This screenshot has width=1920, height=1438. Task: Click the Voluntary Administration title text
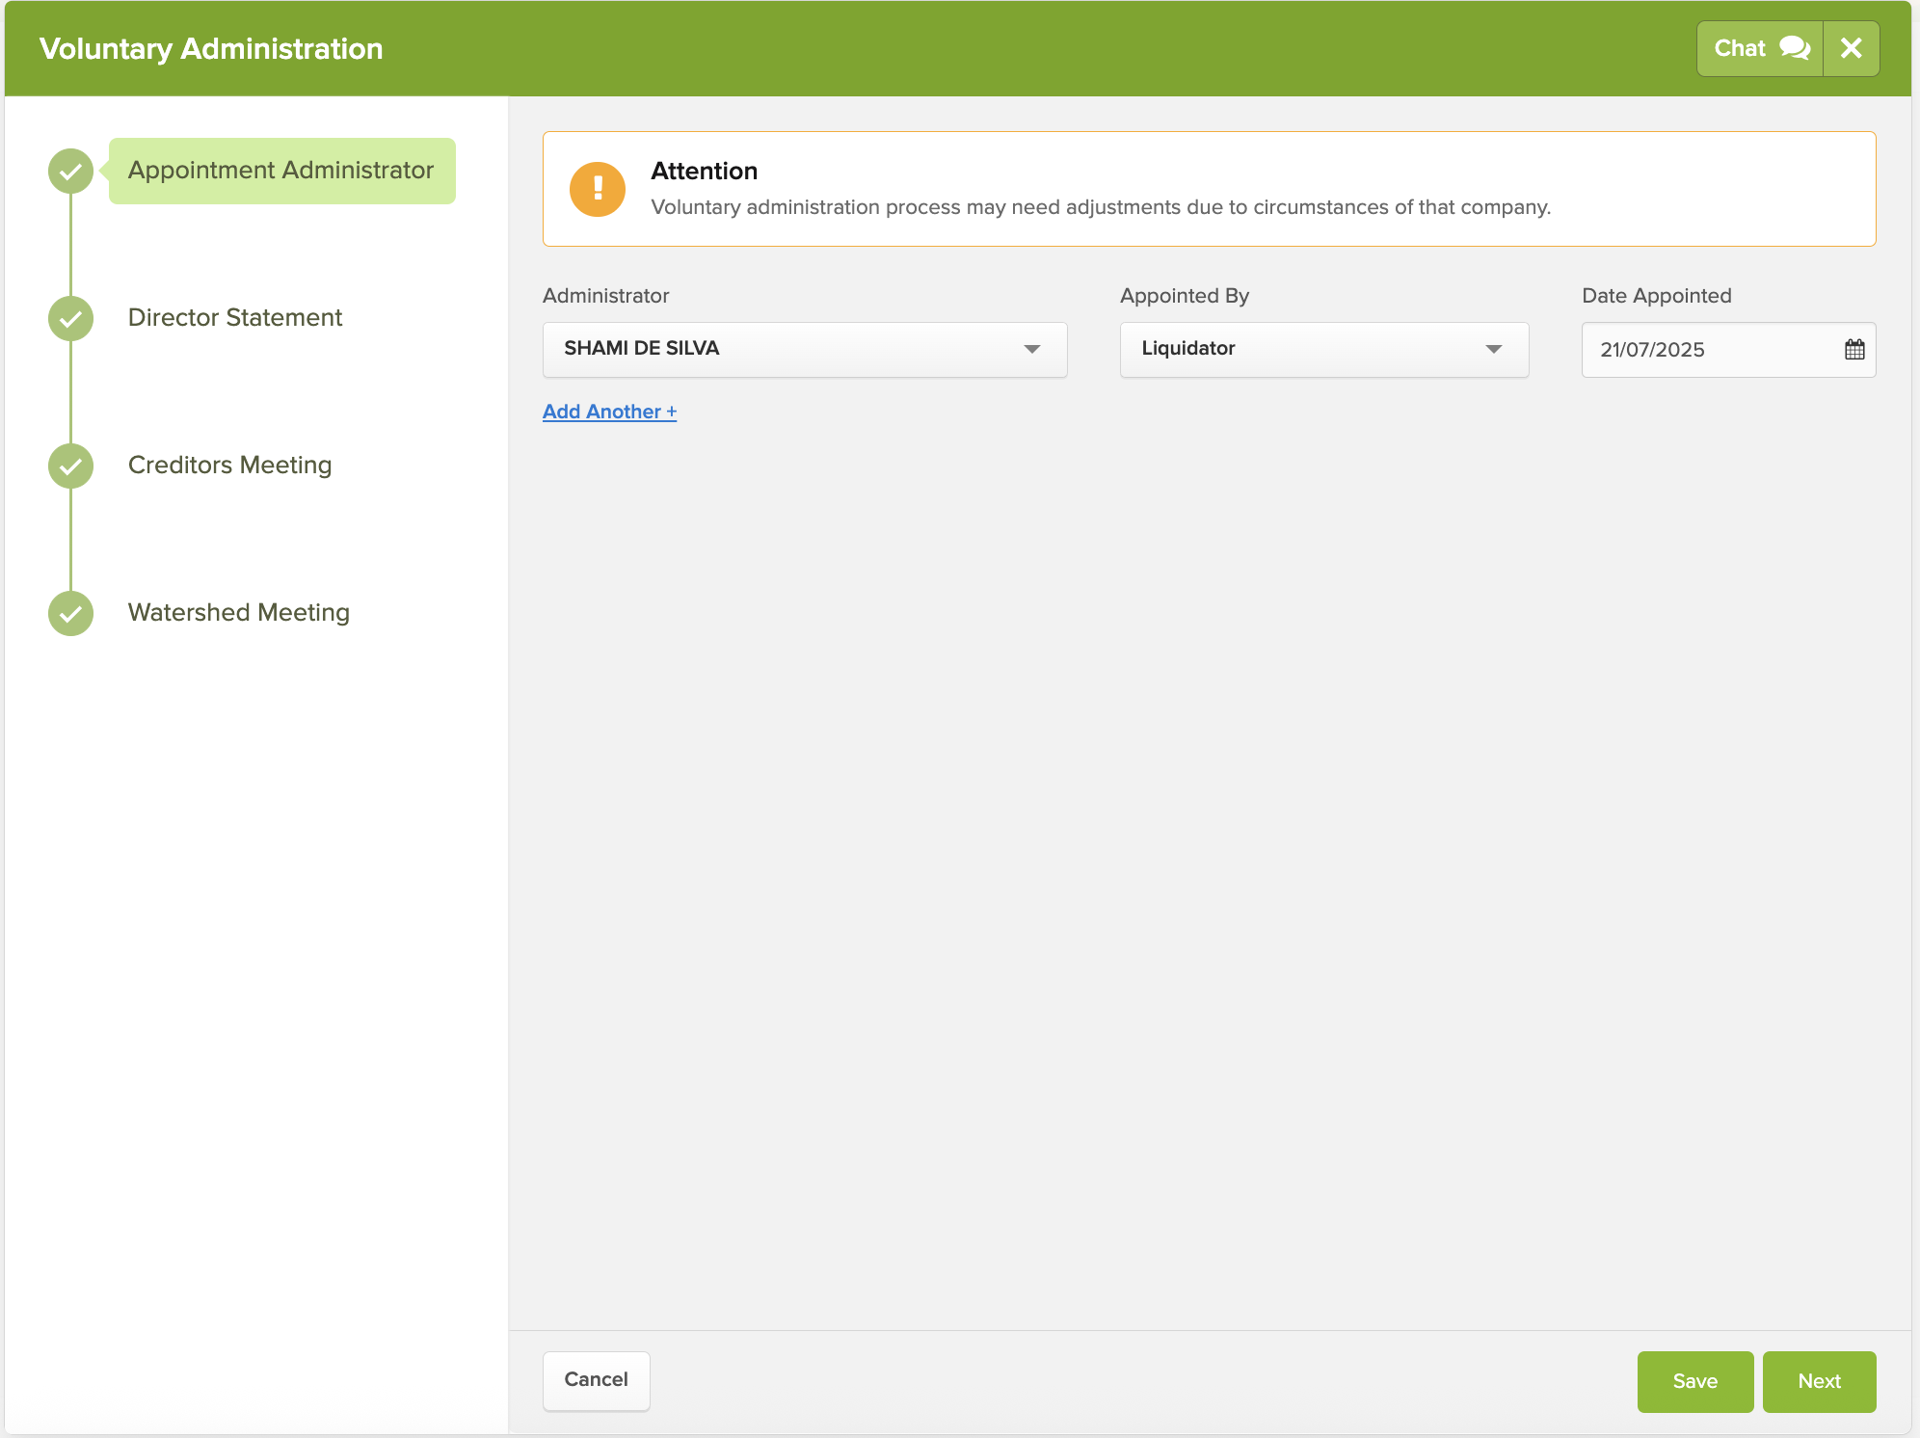(x=211, y=49)
